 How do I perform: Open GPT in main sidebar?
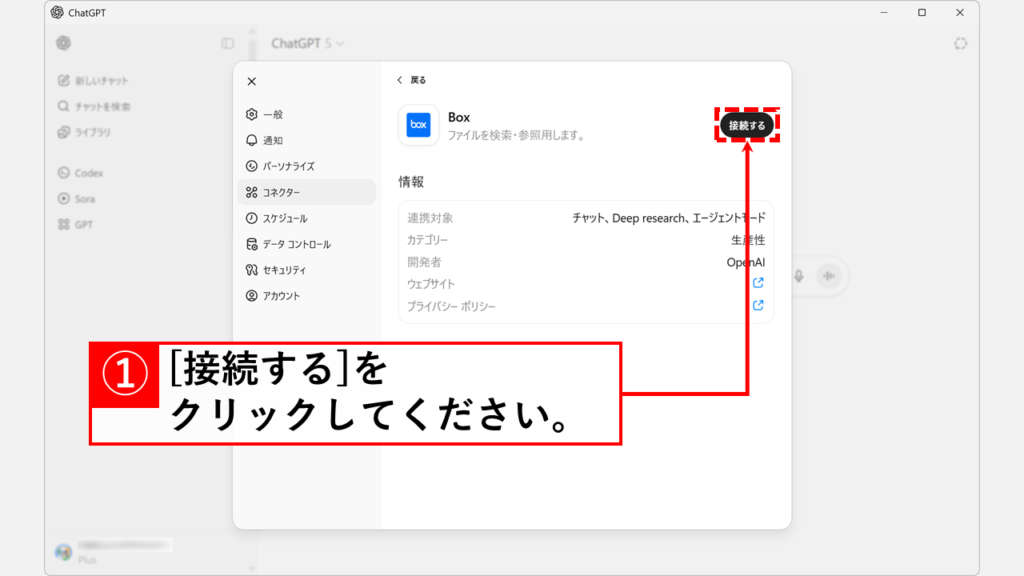pyautogui.click(x=75, y=225)
